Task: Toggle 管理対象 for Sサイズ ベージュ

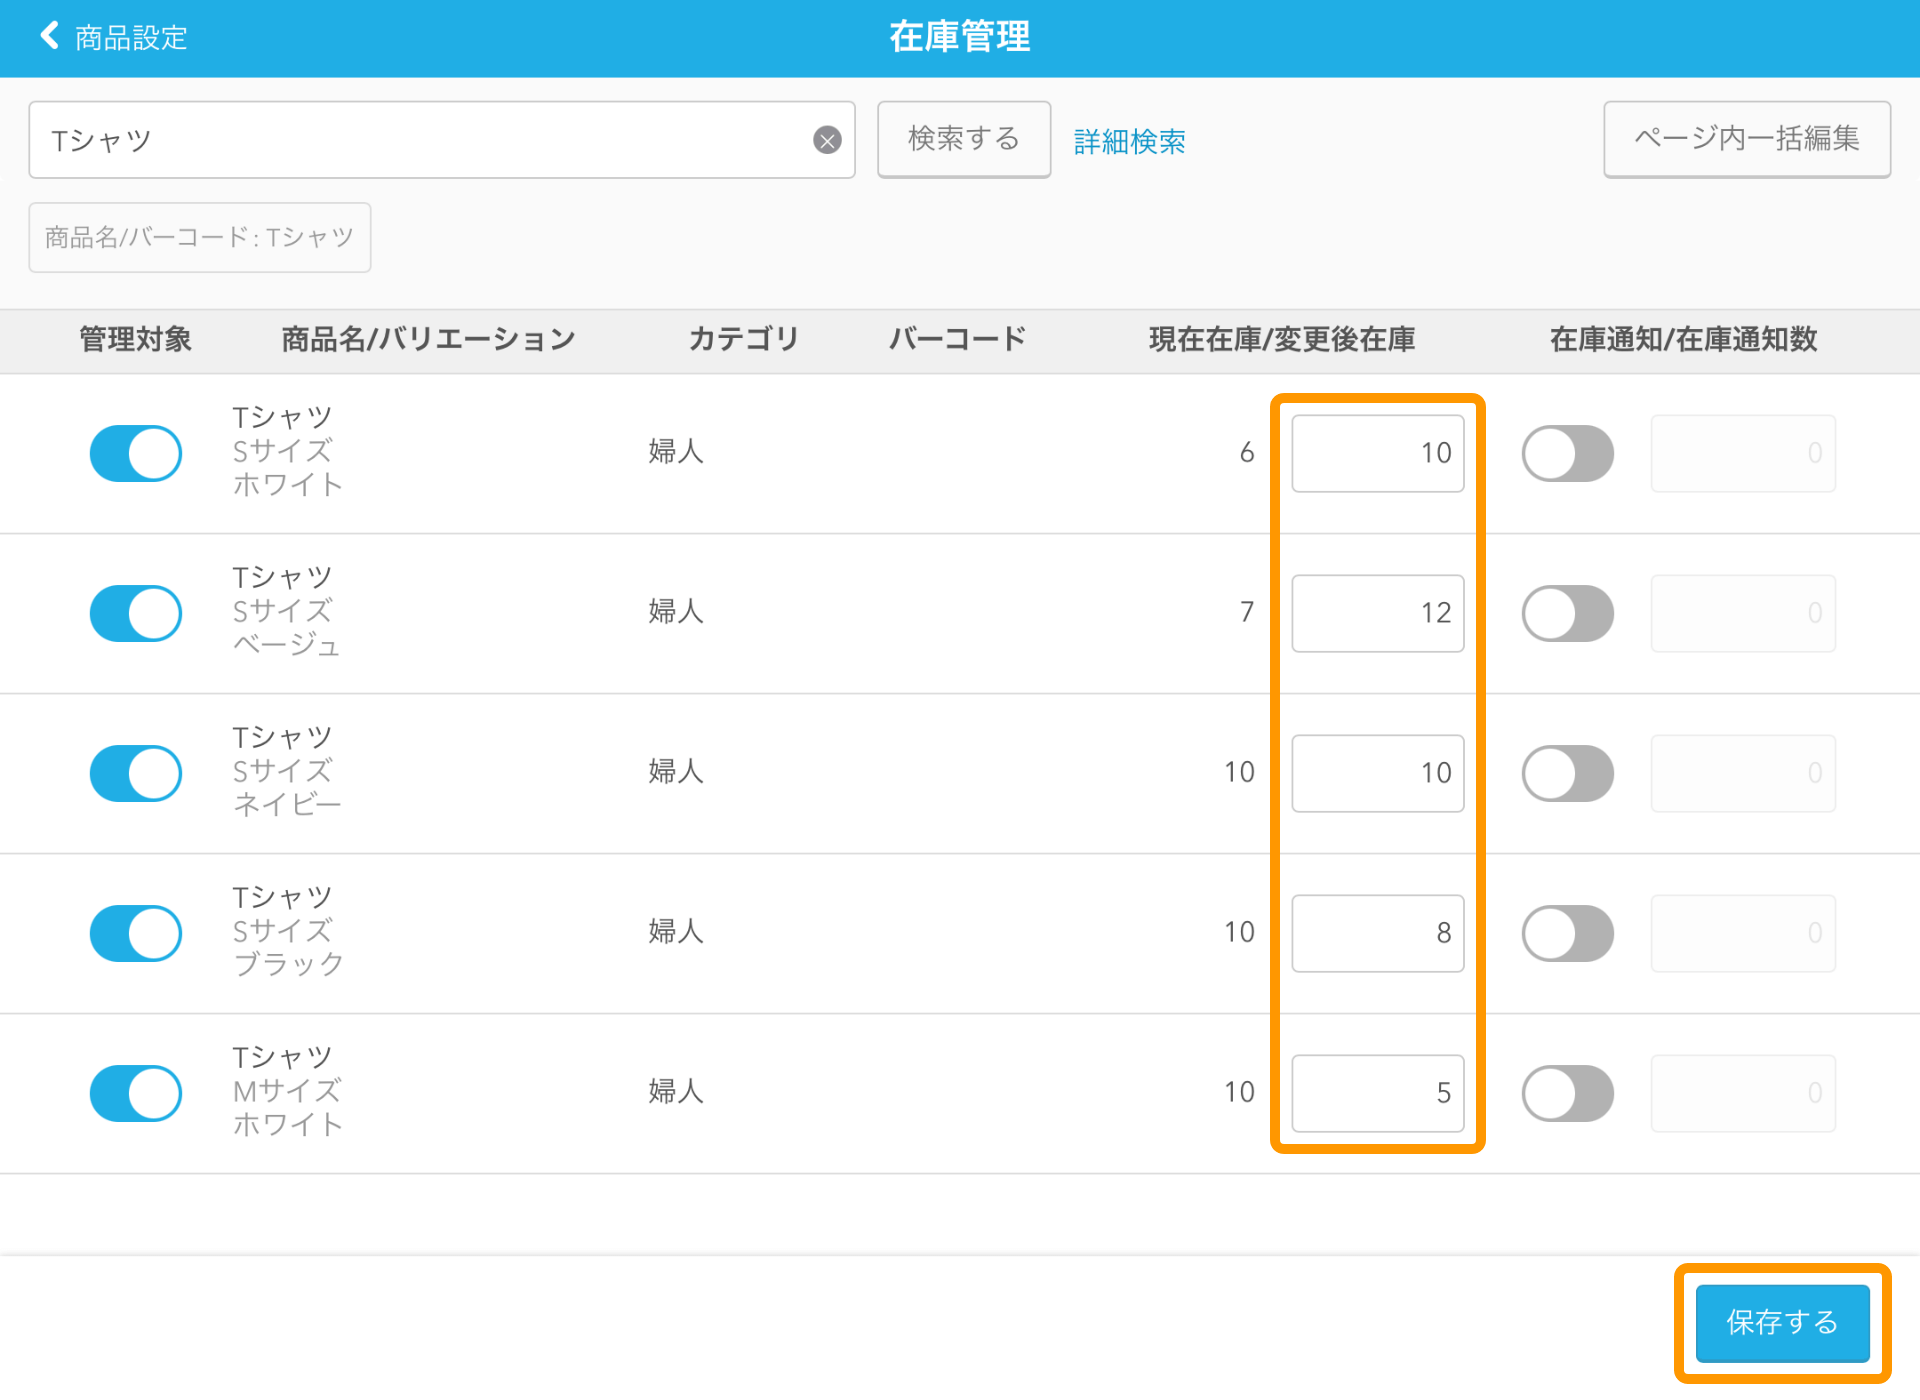Action: click(x=136, y=613)
